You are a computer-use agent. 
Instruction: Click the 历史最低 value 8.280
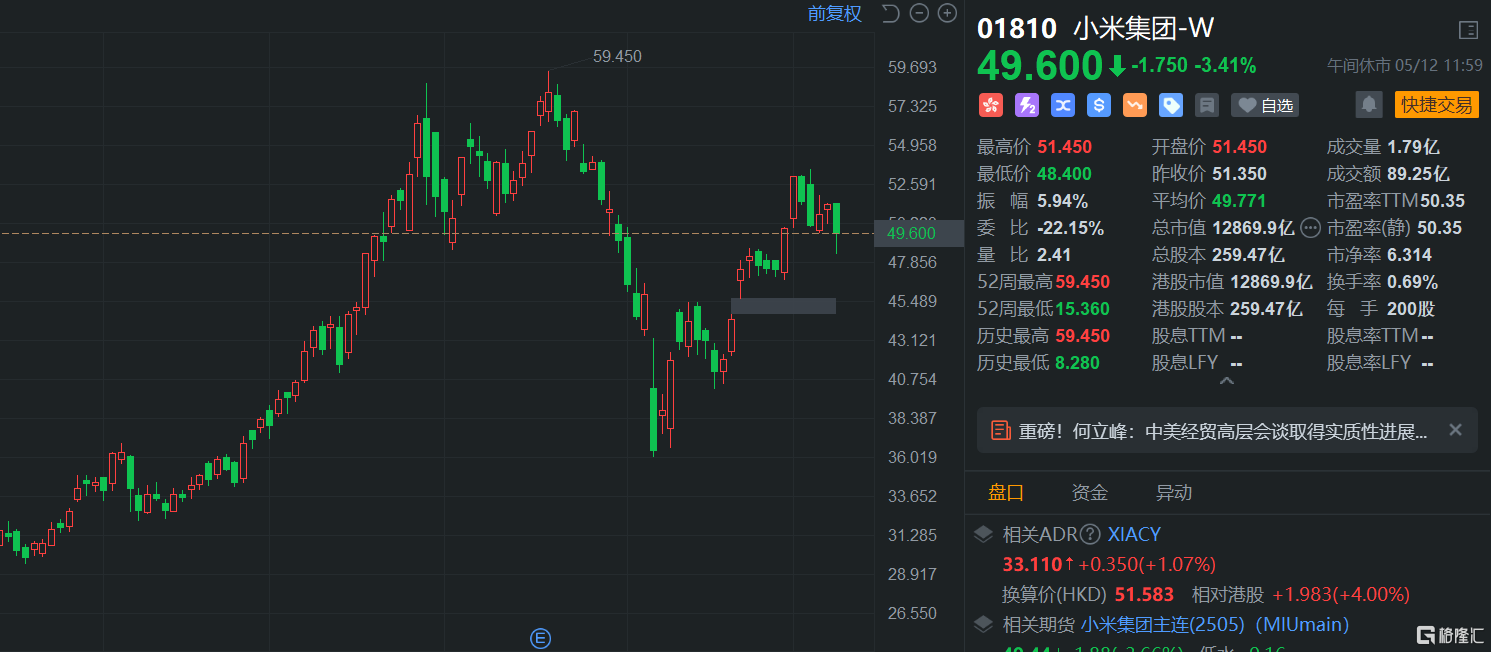click(1077, 363)
